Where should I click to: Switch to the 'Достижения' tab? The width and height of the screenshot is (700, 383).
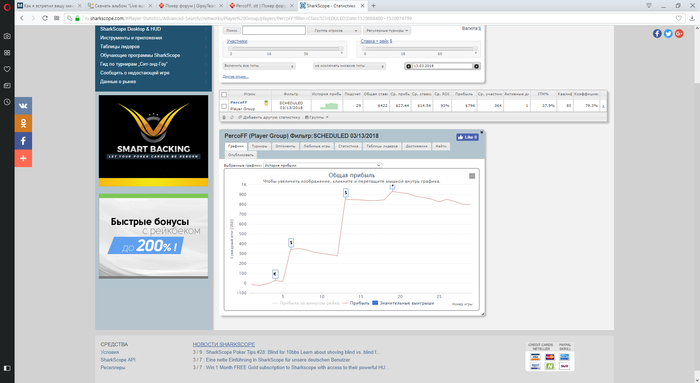click(x=416, y=146)
